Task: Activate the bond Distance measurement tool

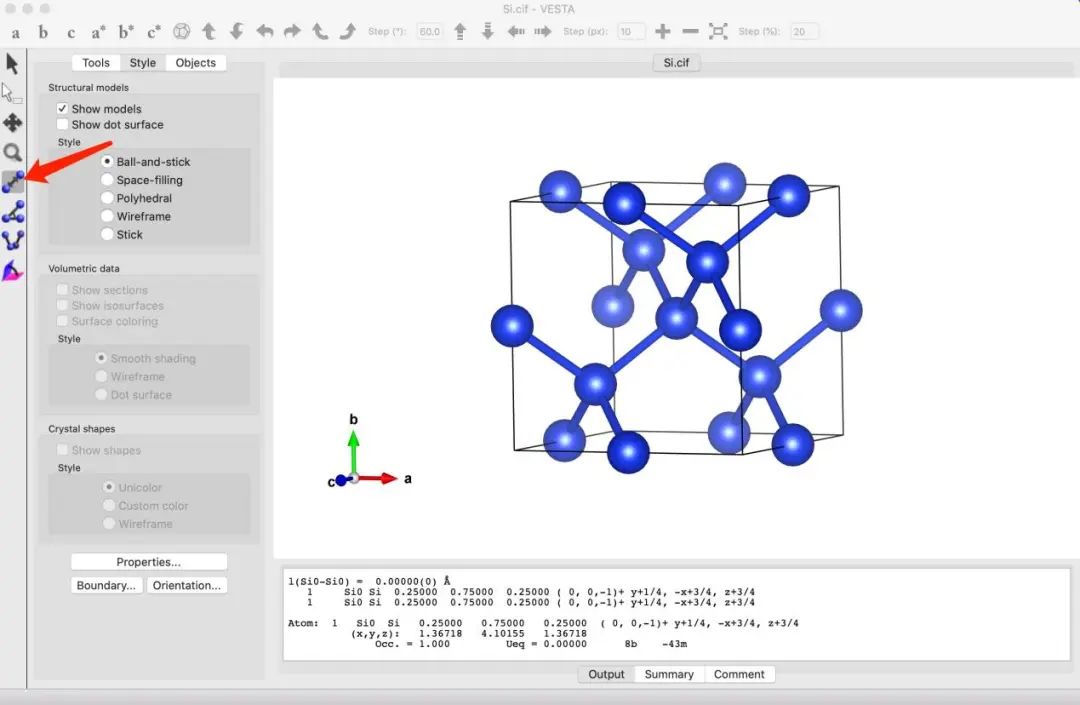Action: pyautogui.click(x=13, y=182)
